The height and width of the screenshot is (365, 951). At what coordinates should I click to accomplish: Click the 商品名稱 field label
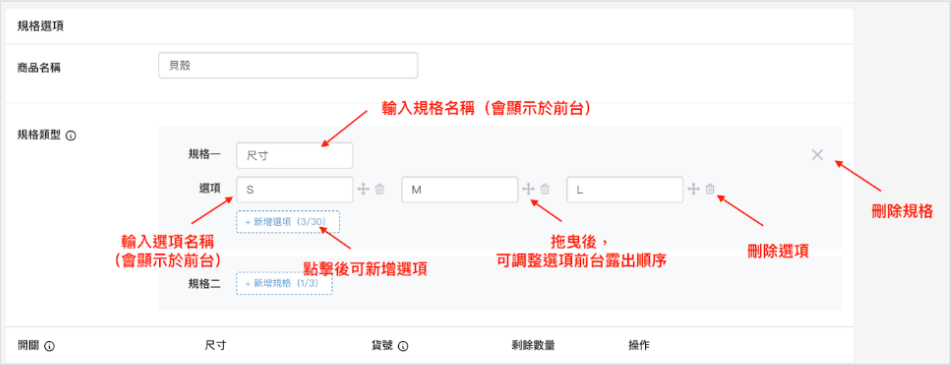click(x=39, y=67)
